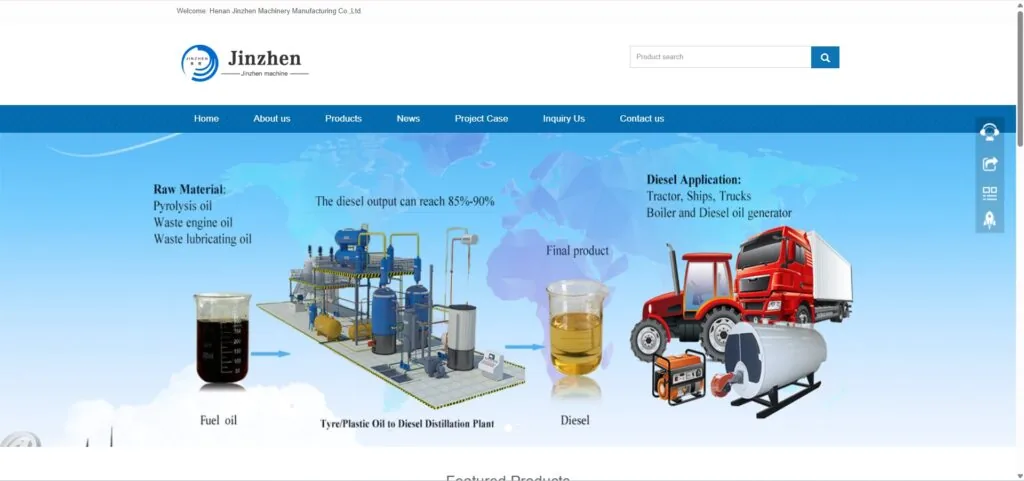
Task: Click the share icon in floating sidebar
Action: [x=989, y=164]
